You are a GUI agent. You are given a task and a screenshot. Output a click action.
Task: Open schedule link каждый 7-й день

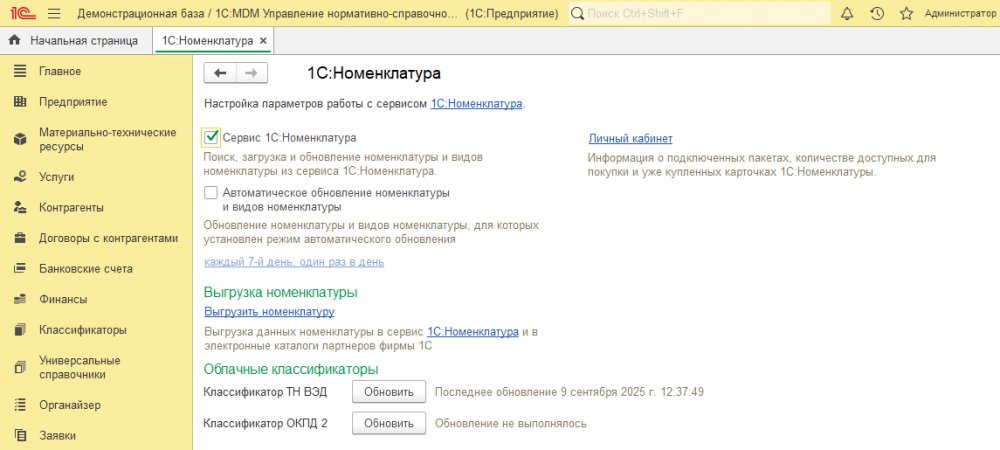[x=294, y=262]
